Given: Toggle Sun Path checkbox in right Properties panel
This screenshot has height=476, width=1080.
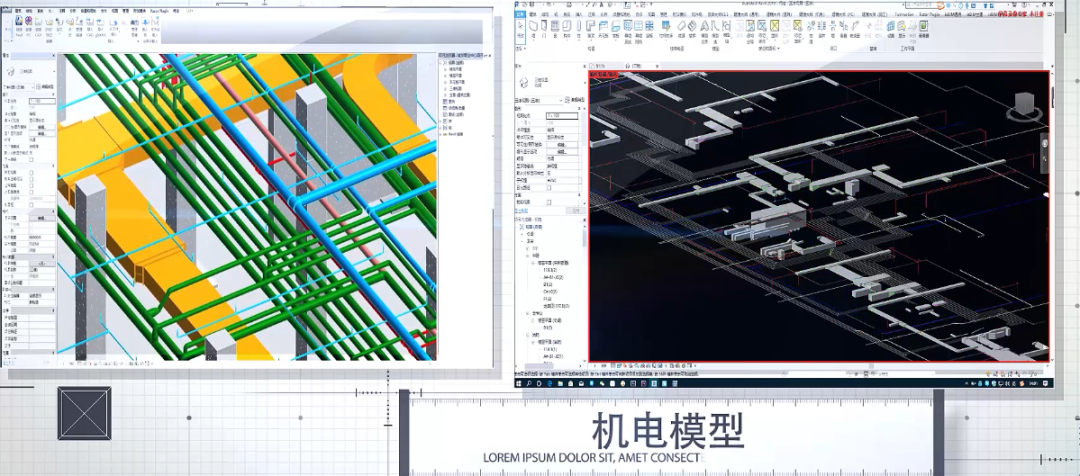Looking at the screenshot, I should [x=549, y=188].
